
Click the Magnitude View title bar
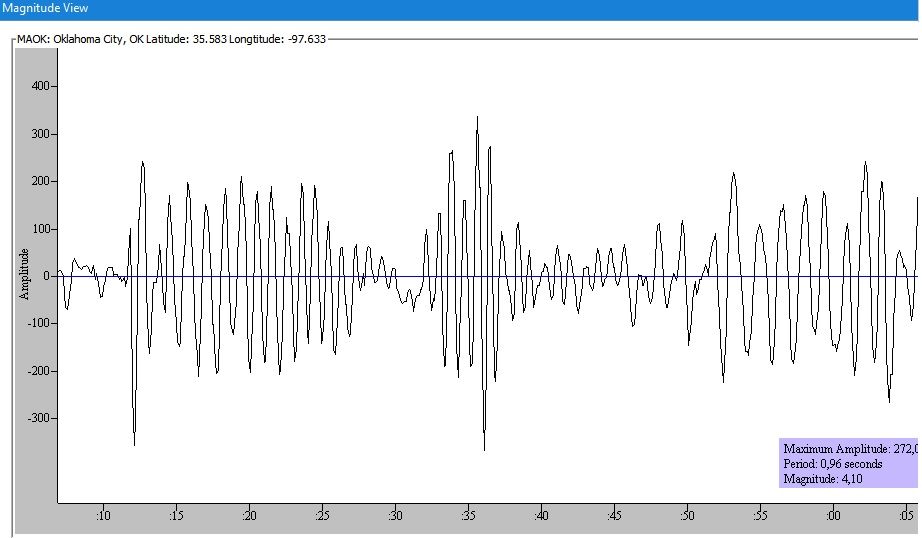coord(459,9)
